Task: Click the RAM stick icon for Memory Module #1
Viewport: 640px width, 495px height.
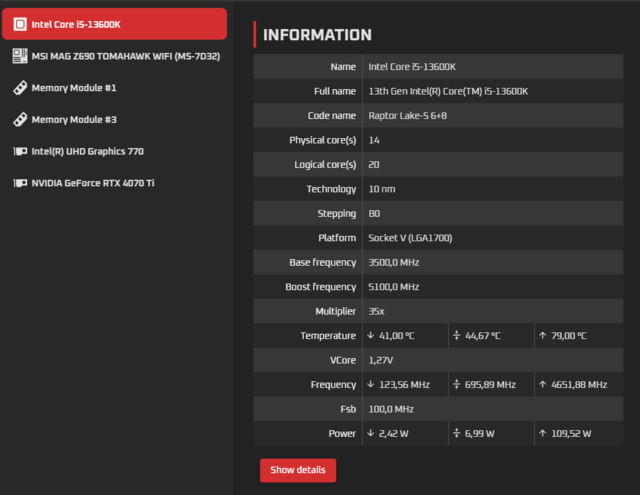Action: tap(18, 88)
